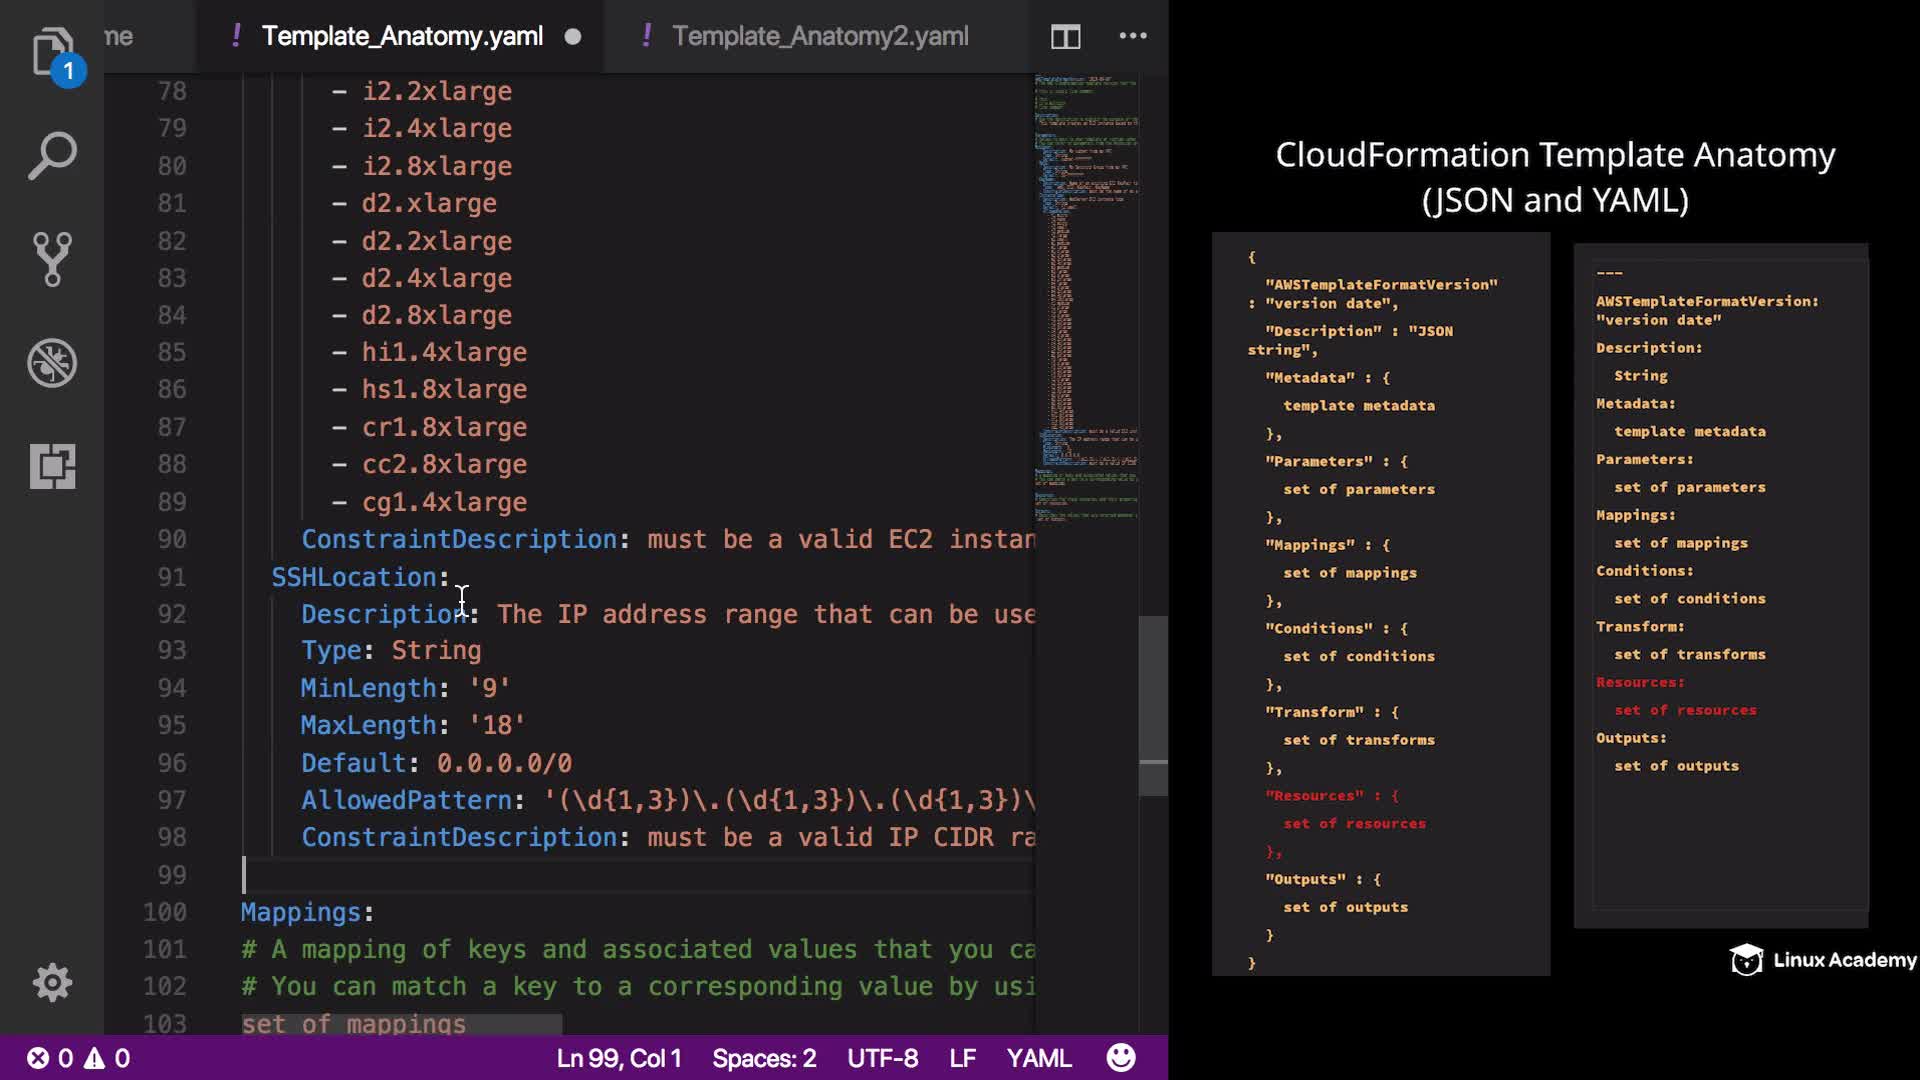The width and height of the screenshot is (1920, 1080).
Task: Click the LF end-of-line button
Action: pyautogui.click(x=962, y=1058)
